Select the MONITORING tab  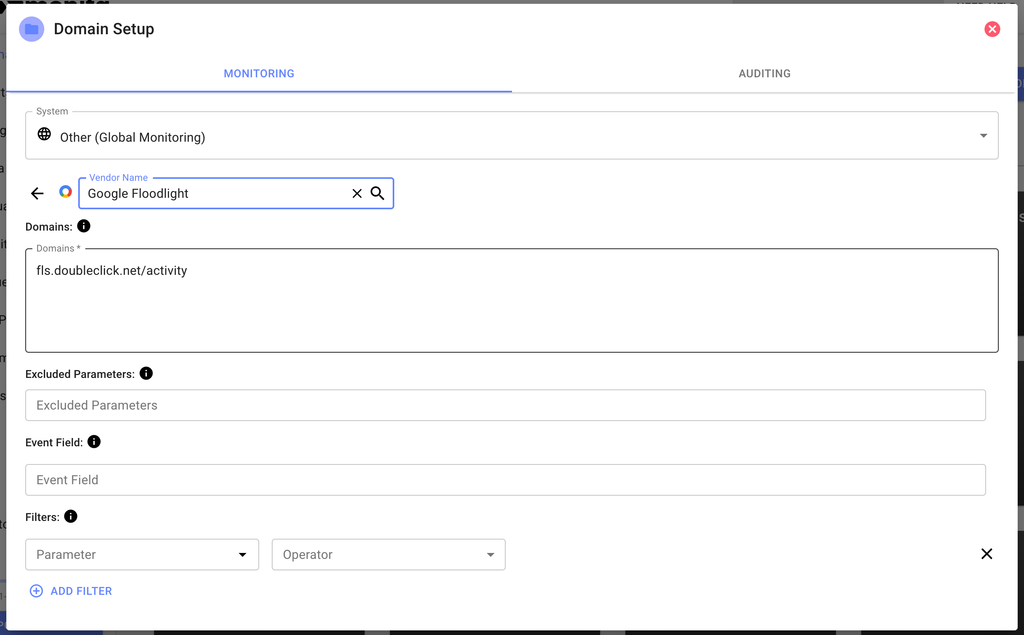tap(258, 73)
